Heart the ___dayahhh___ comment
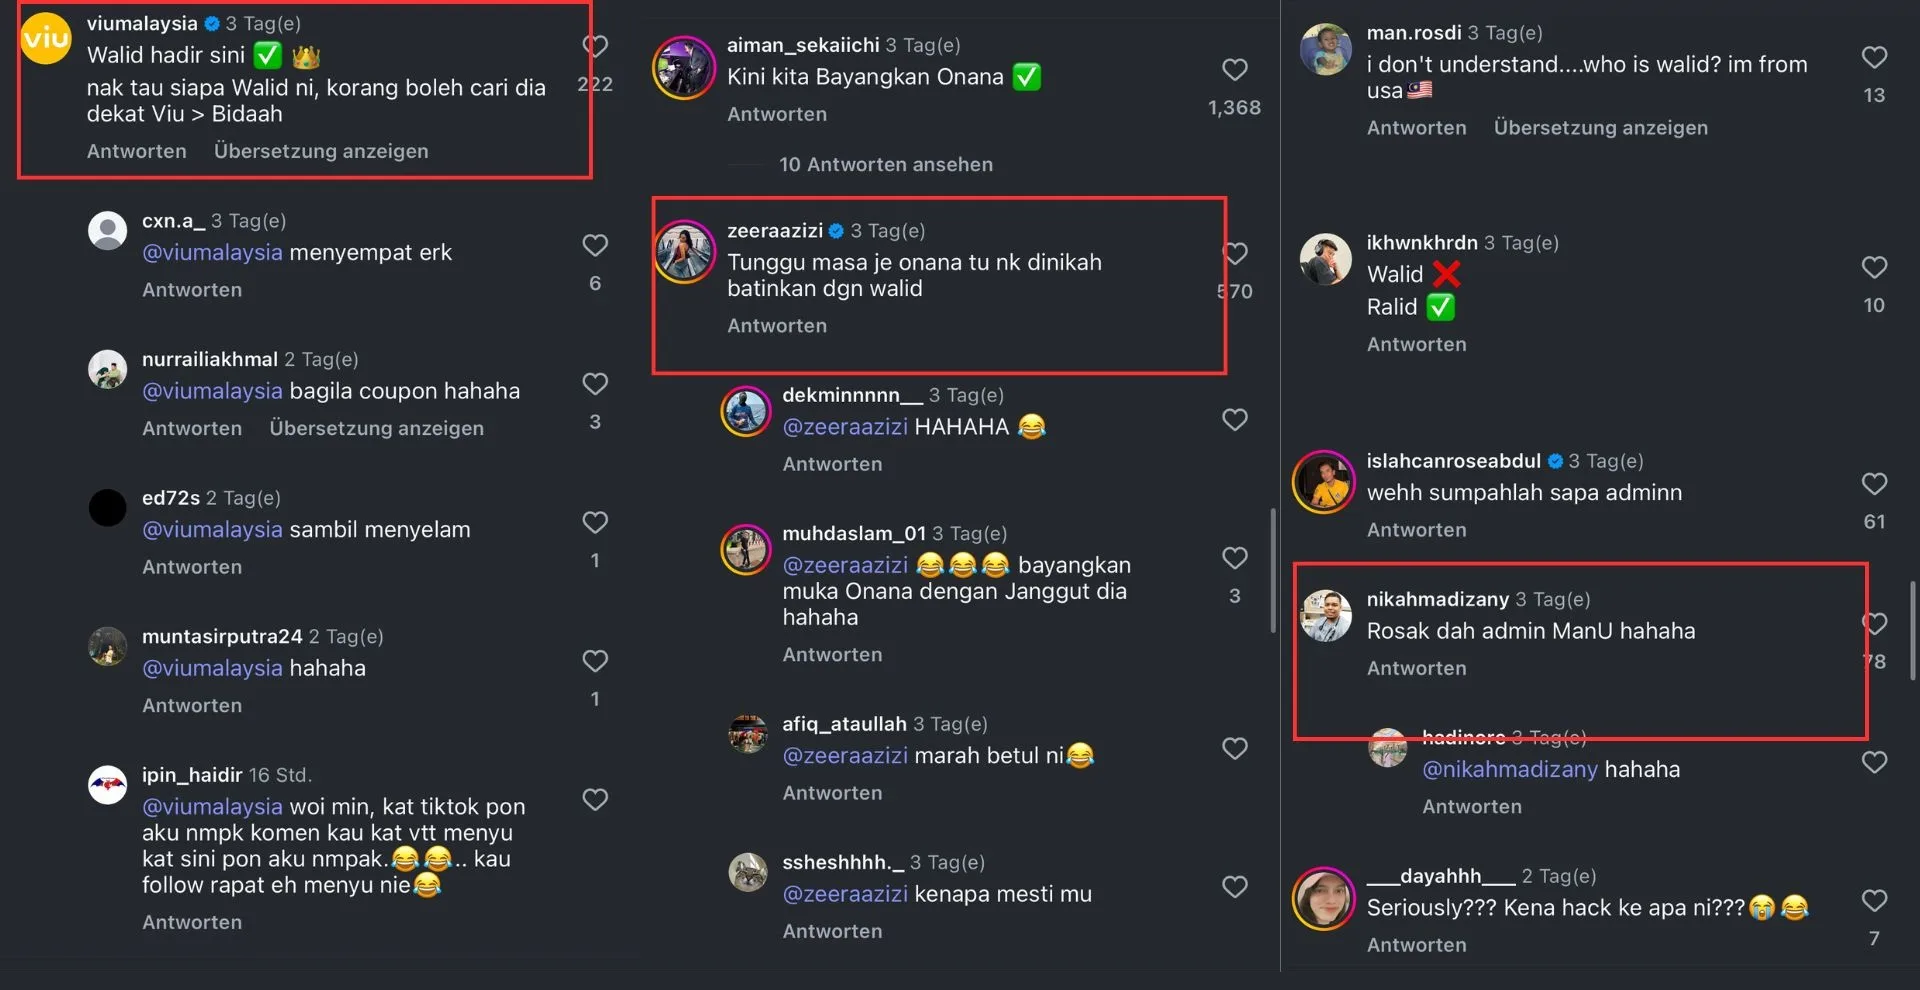Screen dimensions: 1920x990 (x=1874, y=901)
